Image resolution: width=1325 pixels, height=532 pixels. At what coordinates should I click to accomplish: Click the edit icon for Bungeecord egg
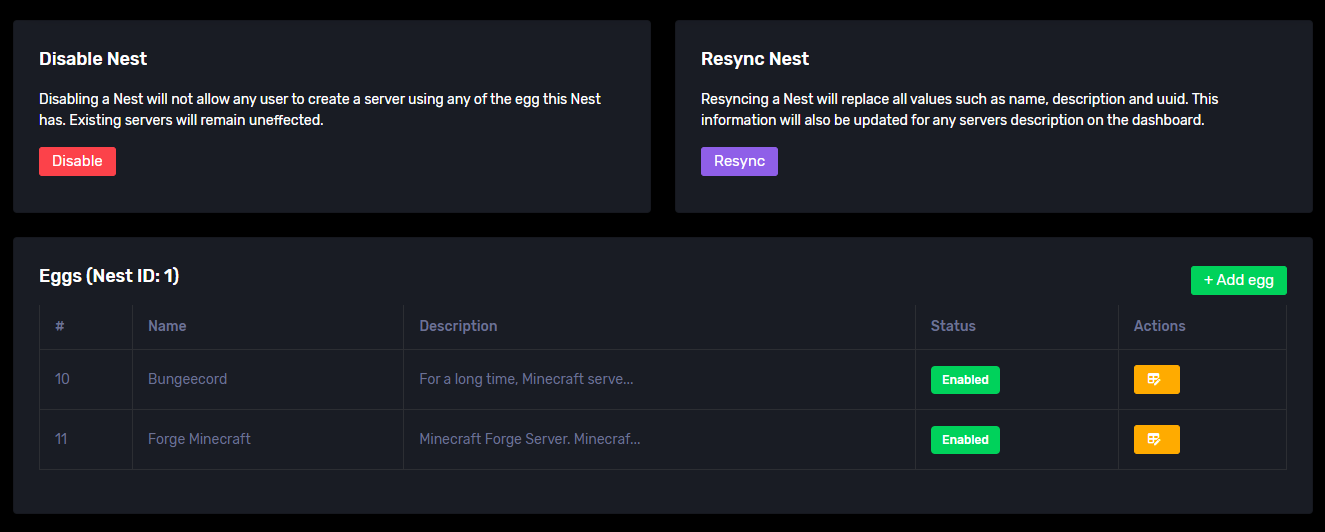coord(1156,380)
